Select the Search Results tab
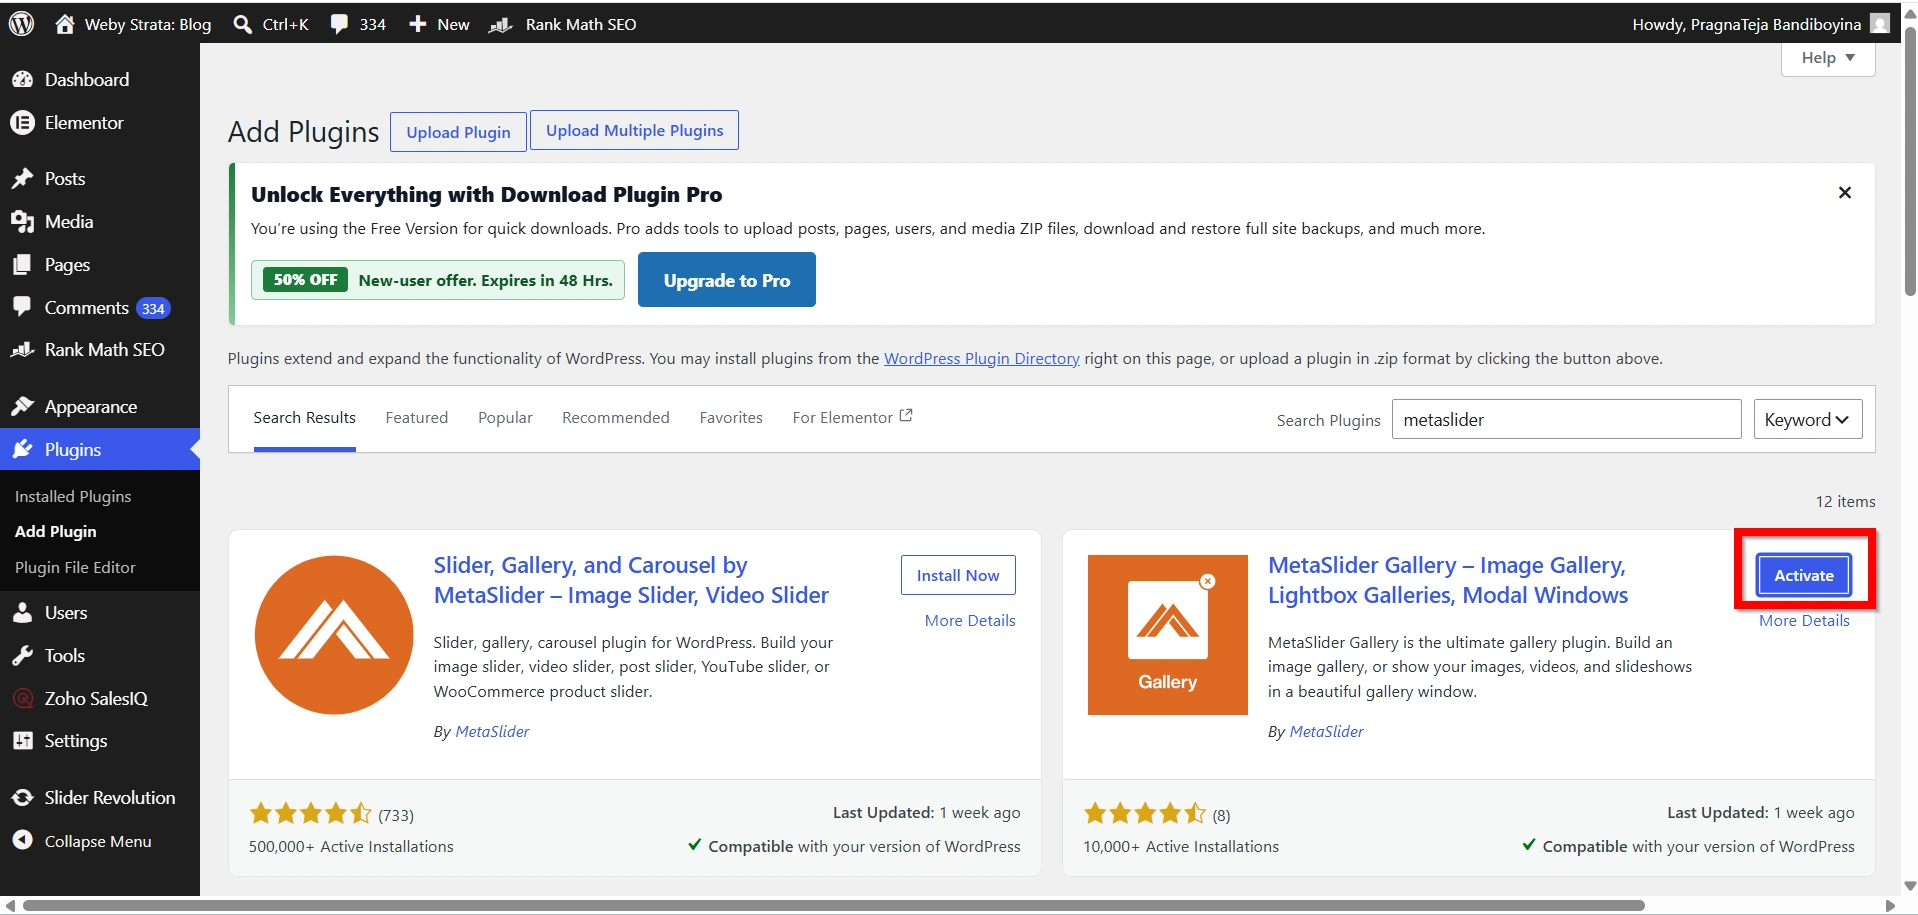 click(305, 418)
